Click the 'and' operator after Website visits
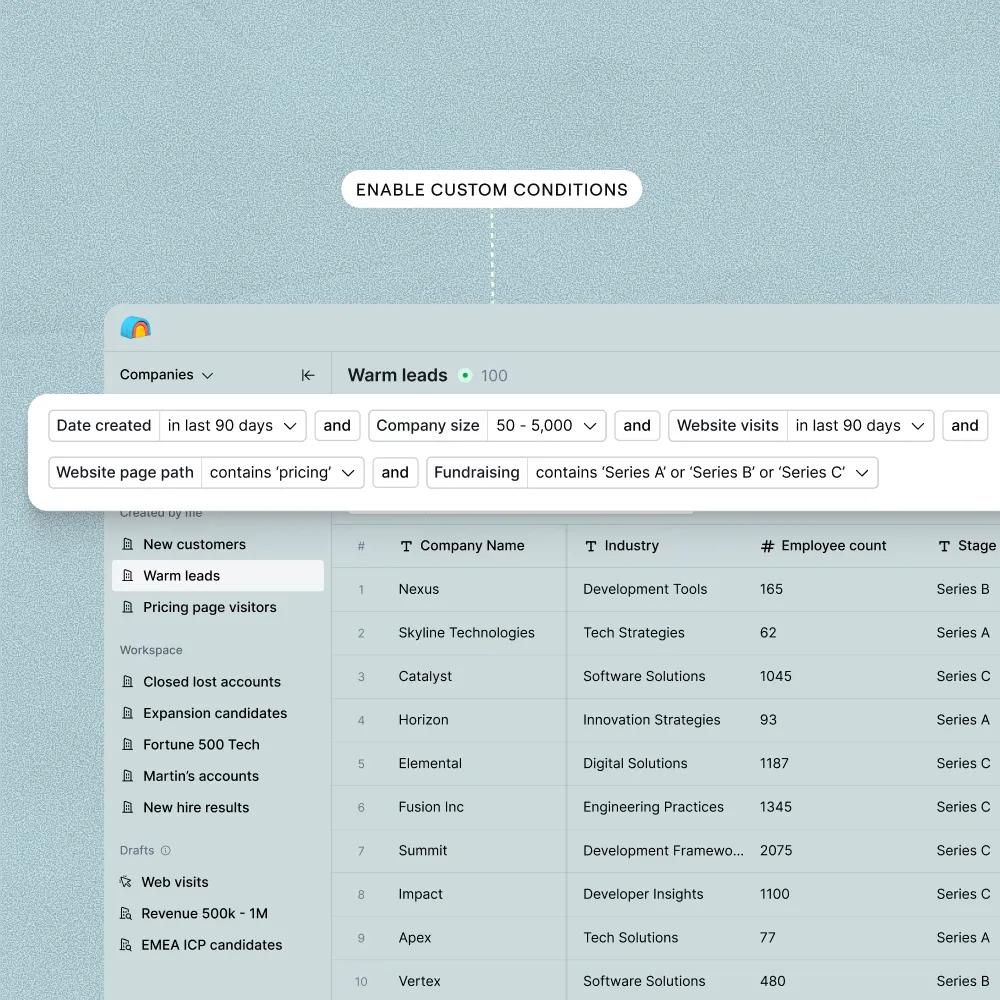This screenshot has width=1000, height=1000. [x=965, y=425]
